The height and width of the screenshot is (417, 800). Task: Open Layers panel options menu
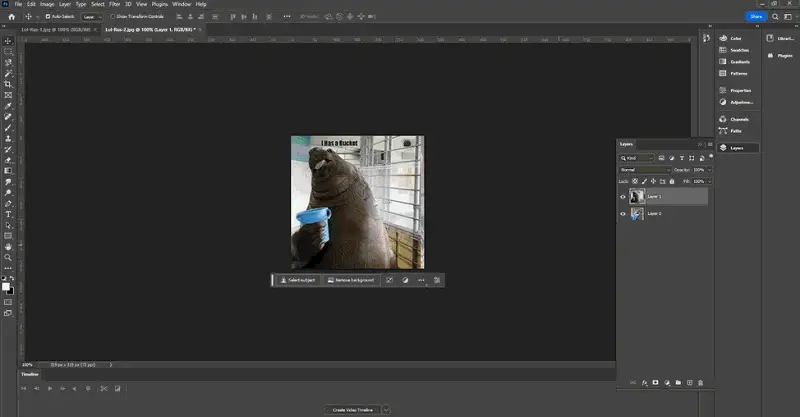tap(710, 144)
